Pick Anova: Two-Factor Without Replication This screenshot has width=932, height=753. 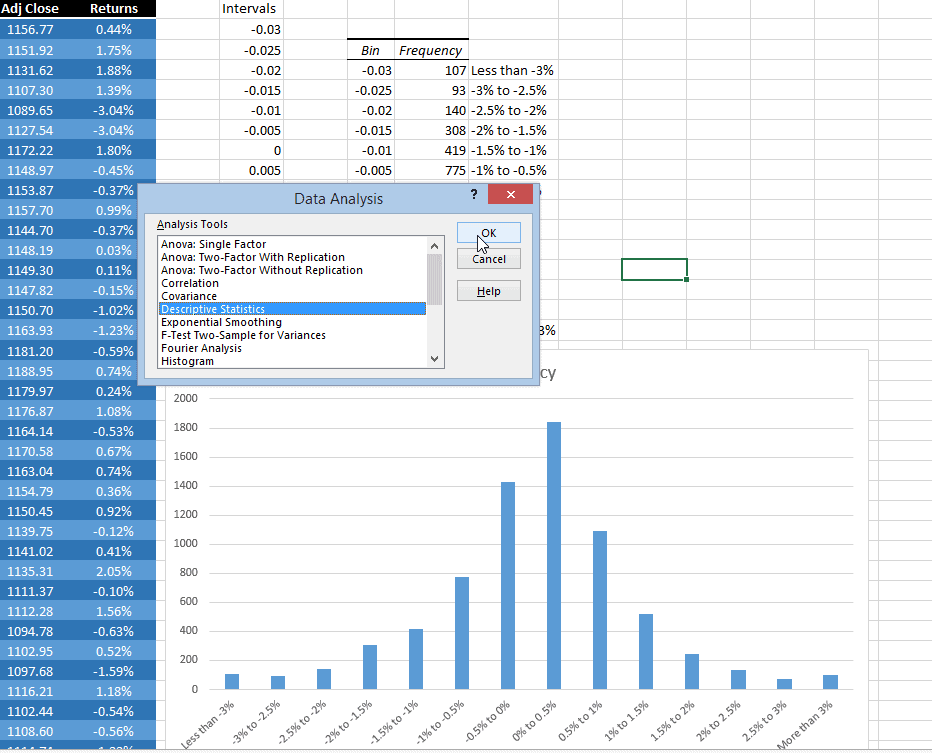tap(261, 270)
